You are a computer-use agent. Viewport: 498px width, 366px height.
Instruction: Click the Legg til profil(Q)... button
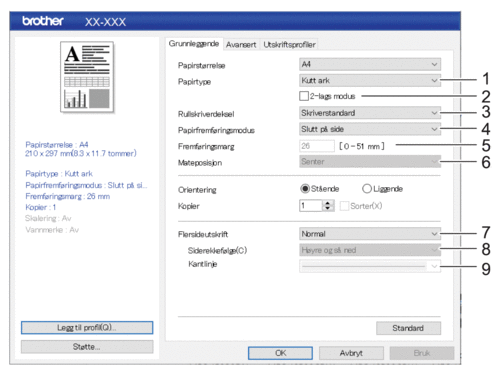point(87,328)
